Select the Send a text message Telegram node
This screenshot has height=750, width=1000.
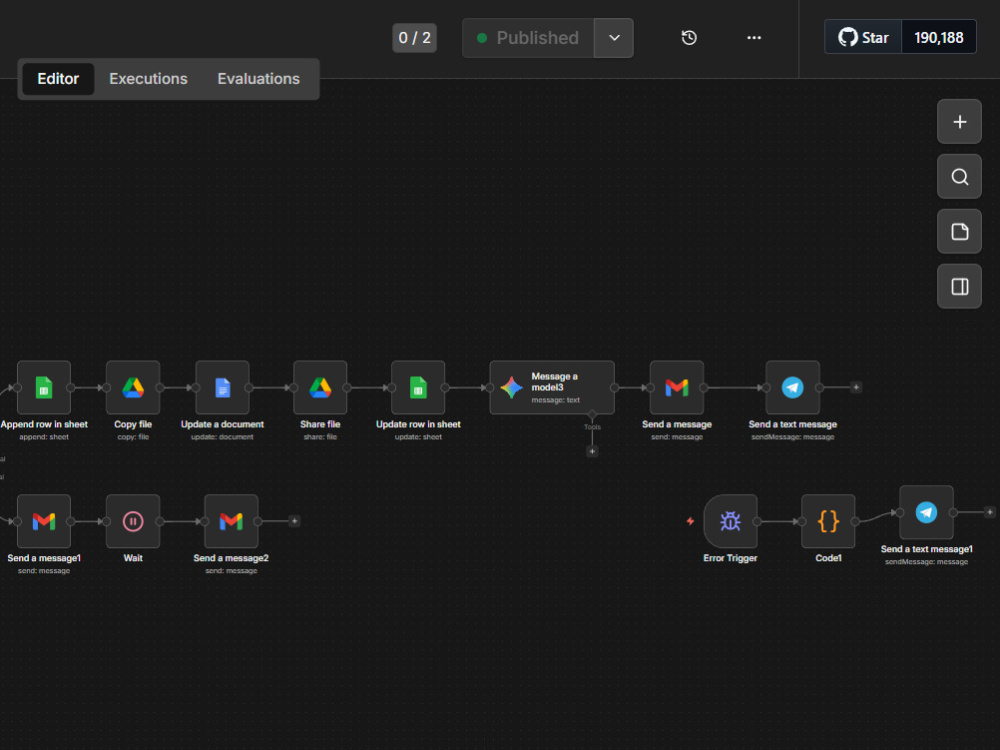(x=793, y=387)
